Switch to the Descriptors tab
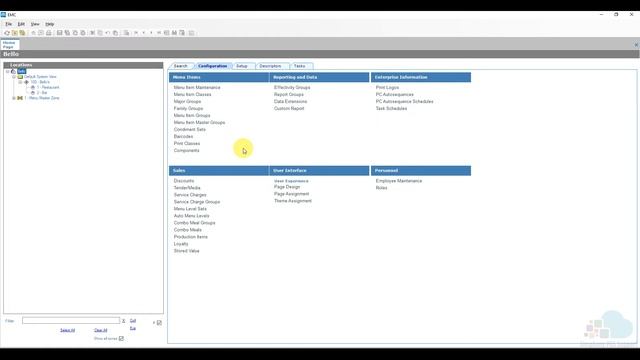The height and width of the screenshot is (360, 640). tap(270, 66)
